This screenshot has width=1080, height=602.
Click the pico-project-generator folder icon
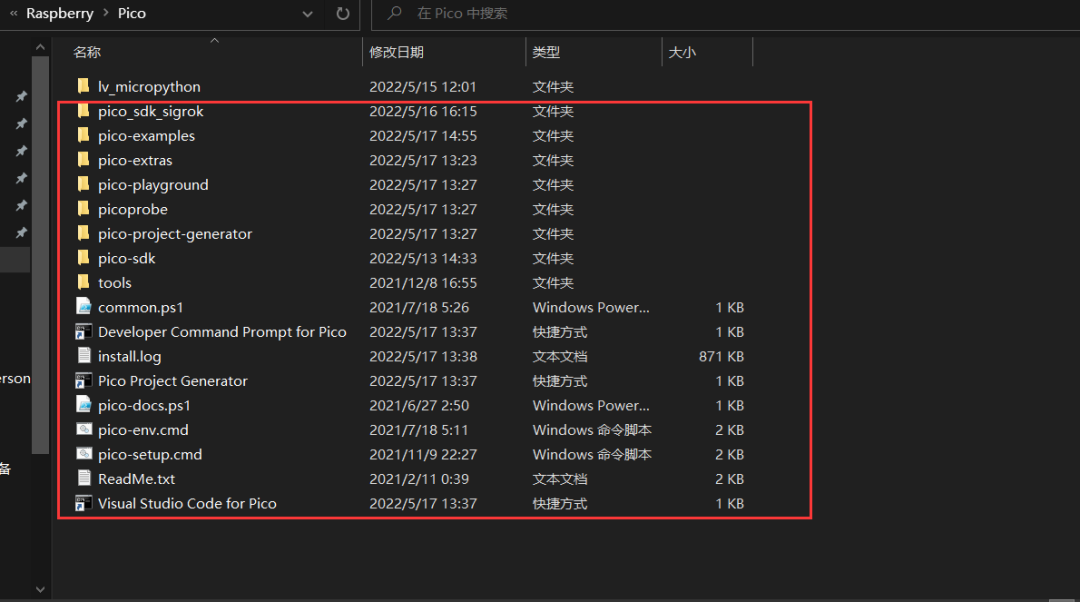point(83,233)
